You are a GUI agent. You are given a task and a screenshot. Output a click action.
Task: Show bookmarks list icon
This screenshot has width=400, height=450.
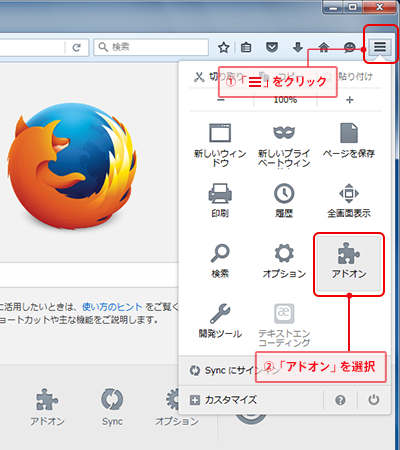click(246, 48)
